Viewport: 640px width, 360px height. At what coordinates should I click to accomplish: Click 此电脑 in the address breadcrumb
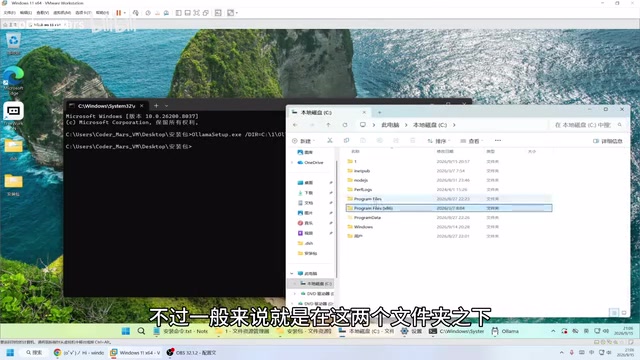390,125
